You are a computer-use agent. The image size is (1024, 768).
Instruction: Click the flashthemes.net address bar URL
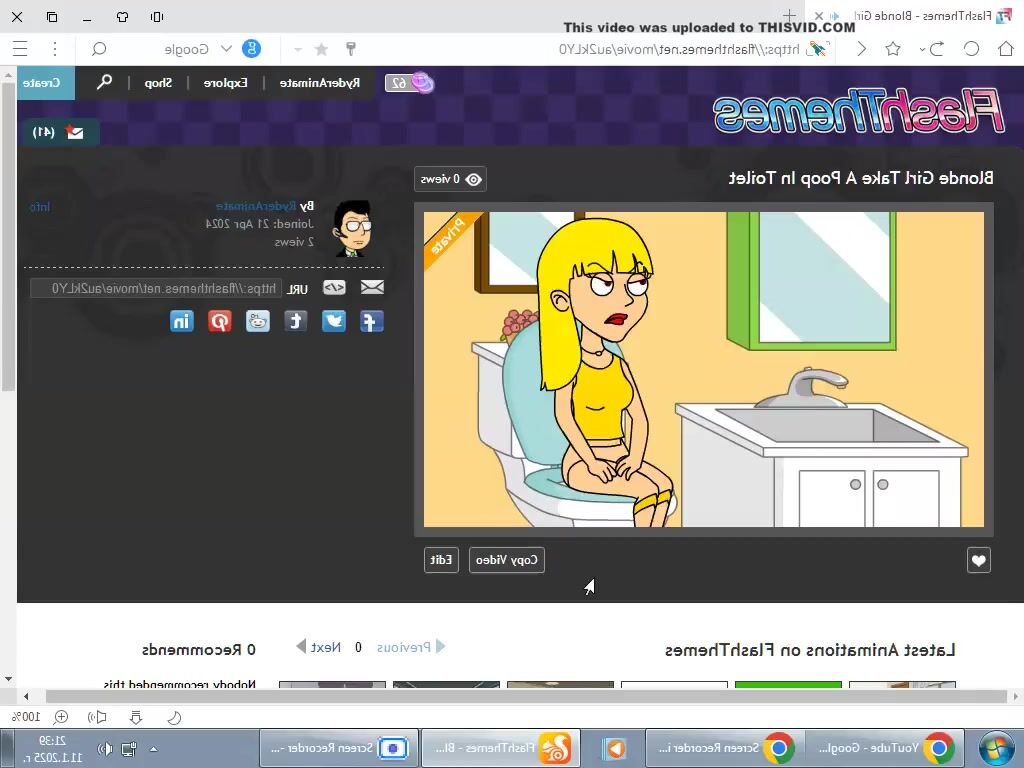coord(679,49)
